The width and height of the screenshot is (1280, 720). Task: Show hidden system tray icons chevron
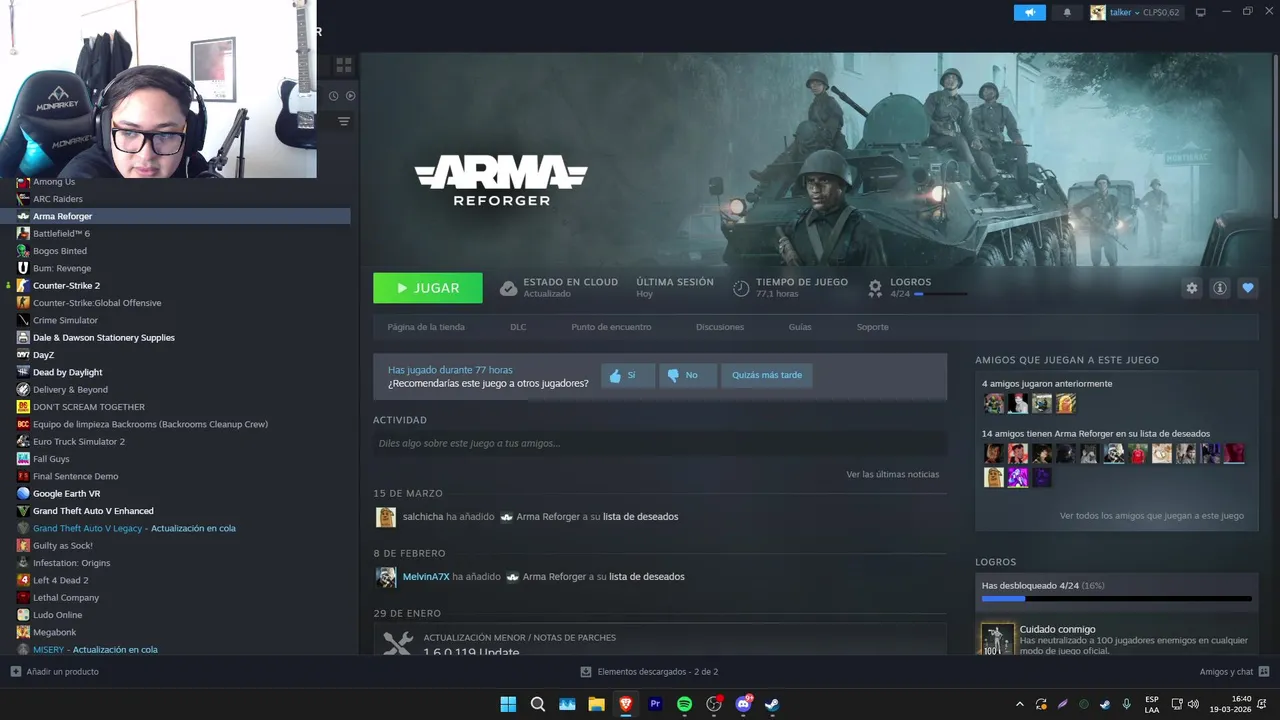pos(1019,704)
